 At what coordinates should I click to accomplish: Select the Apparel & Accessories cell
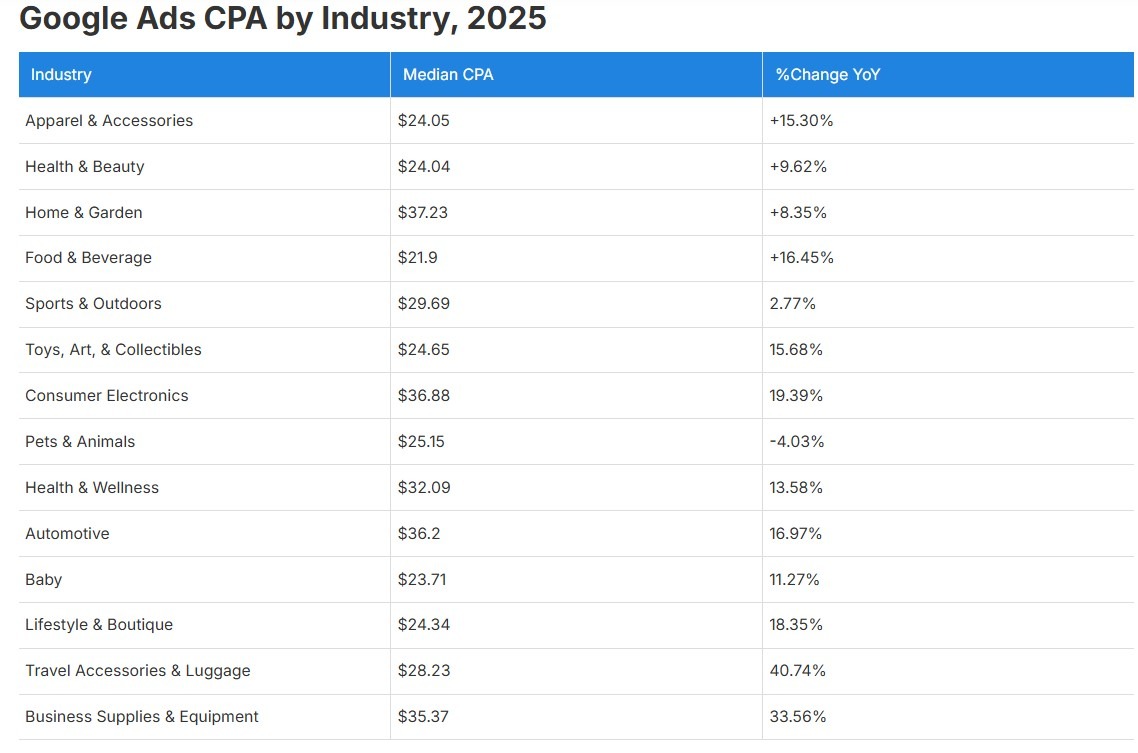[109, 121]
